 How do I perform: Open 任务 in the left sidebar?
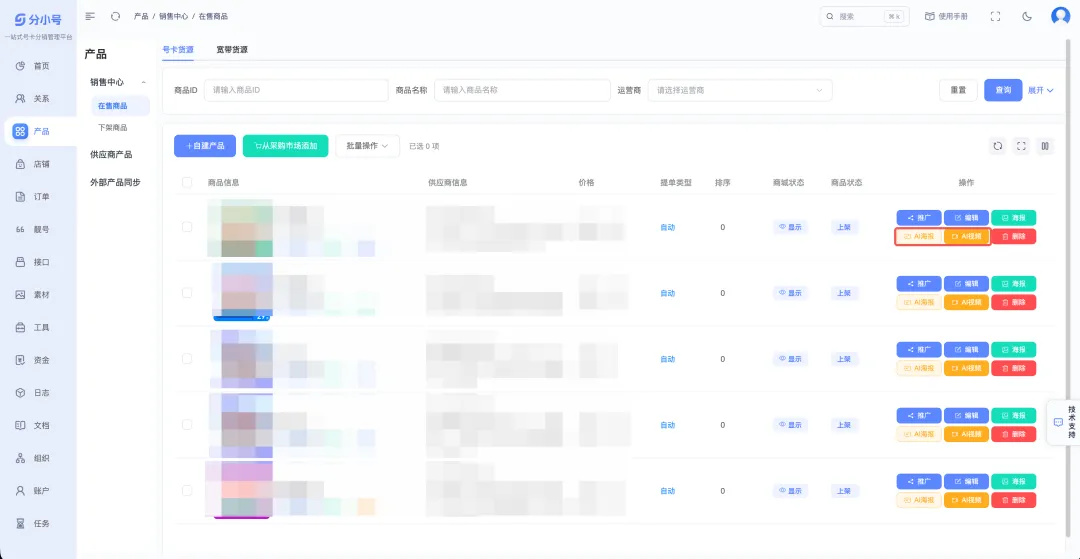[39, 523]
